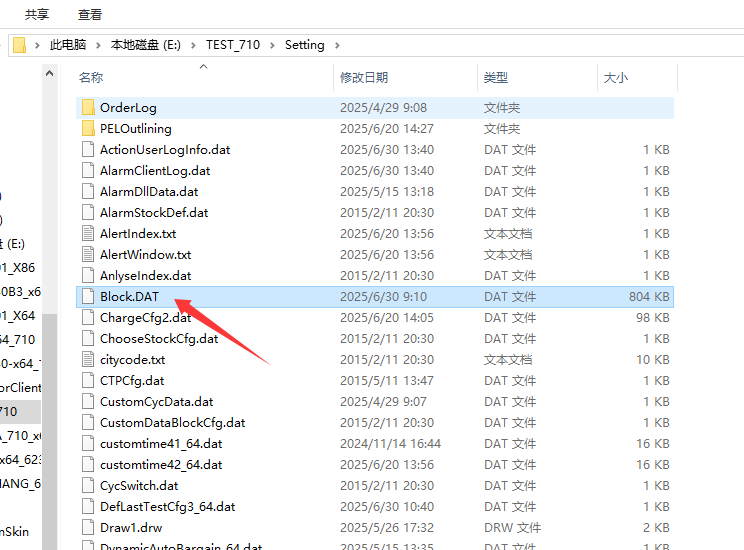
Task: Select the PELOutlining folder icon
Action: [x=88, y=128]
